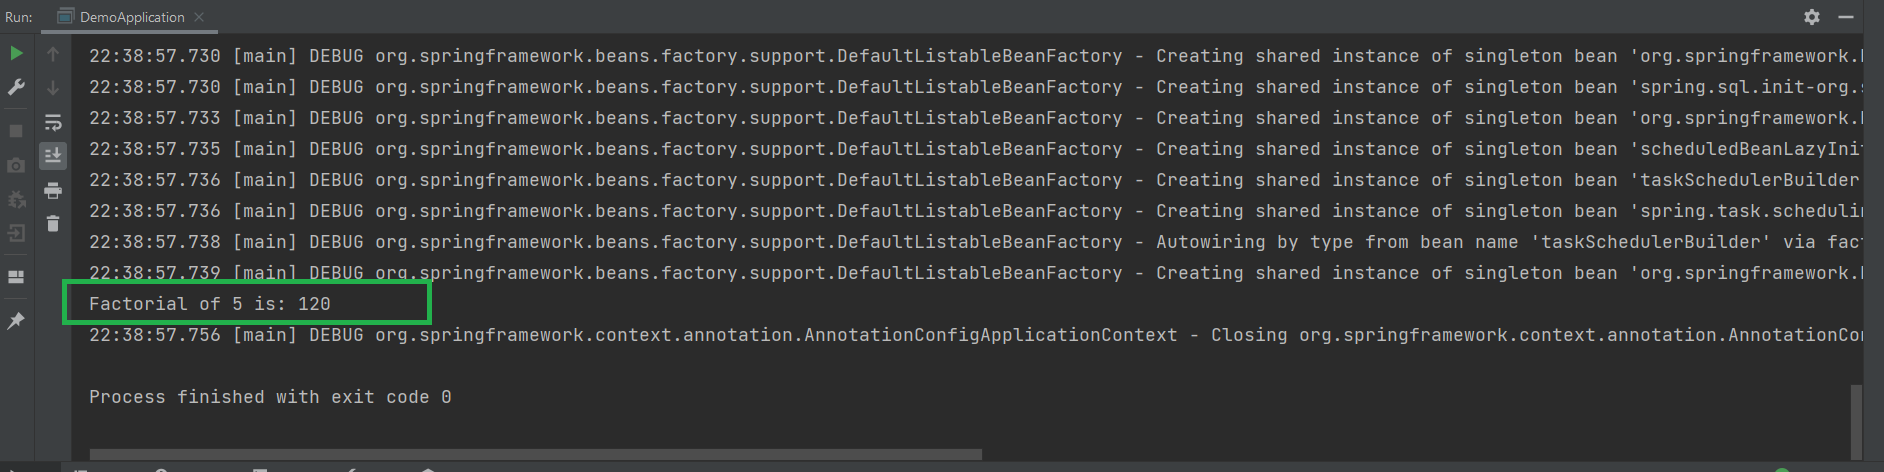Navigate up the stack trace arrow

(x=53, y=54)
